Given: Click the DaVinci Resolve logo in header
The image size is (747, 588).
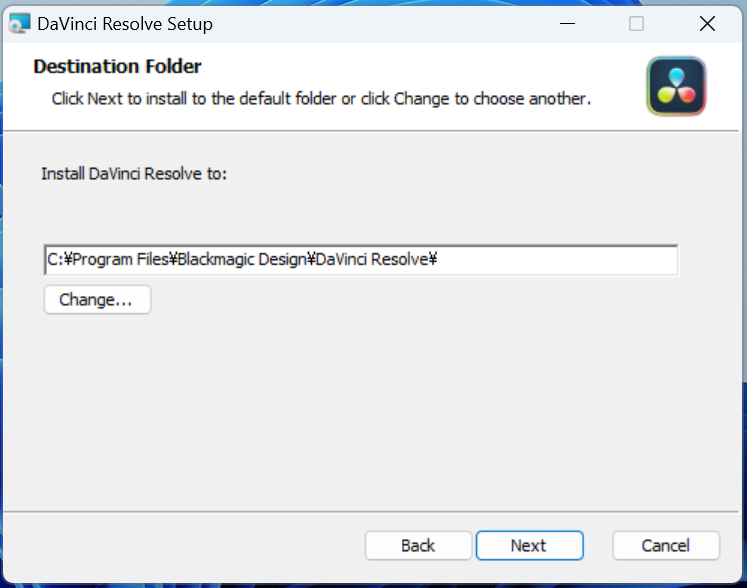Looking at the screenshot, I should 676,86.
